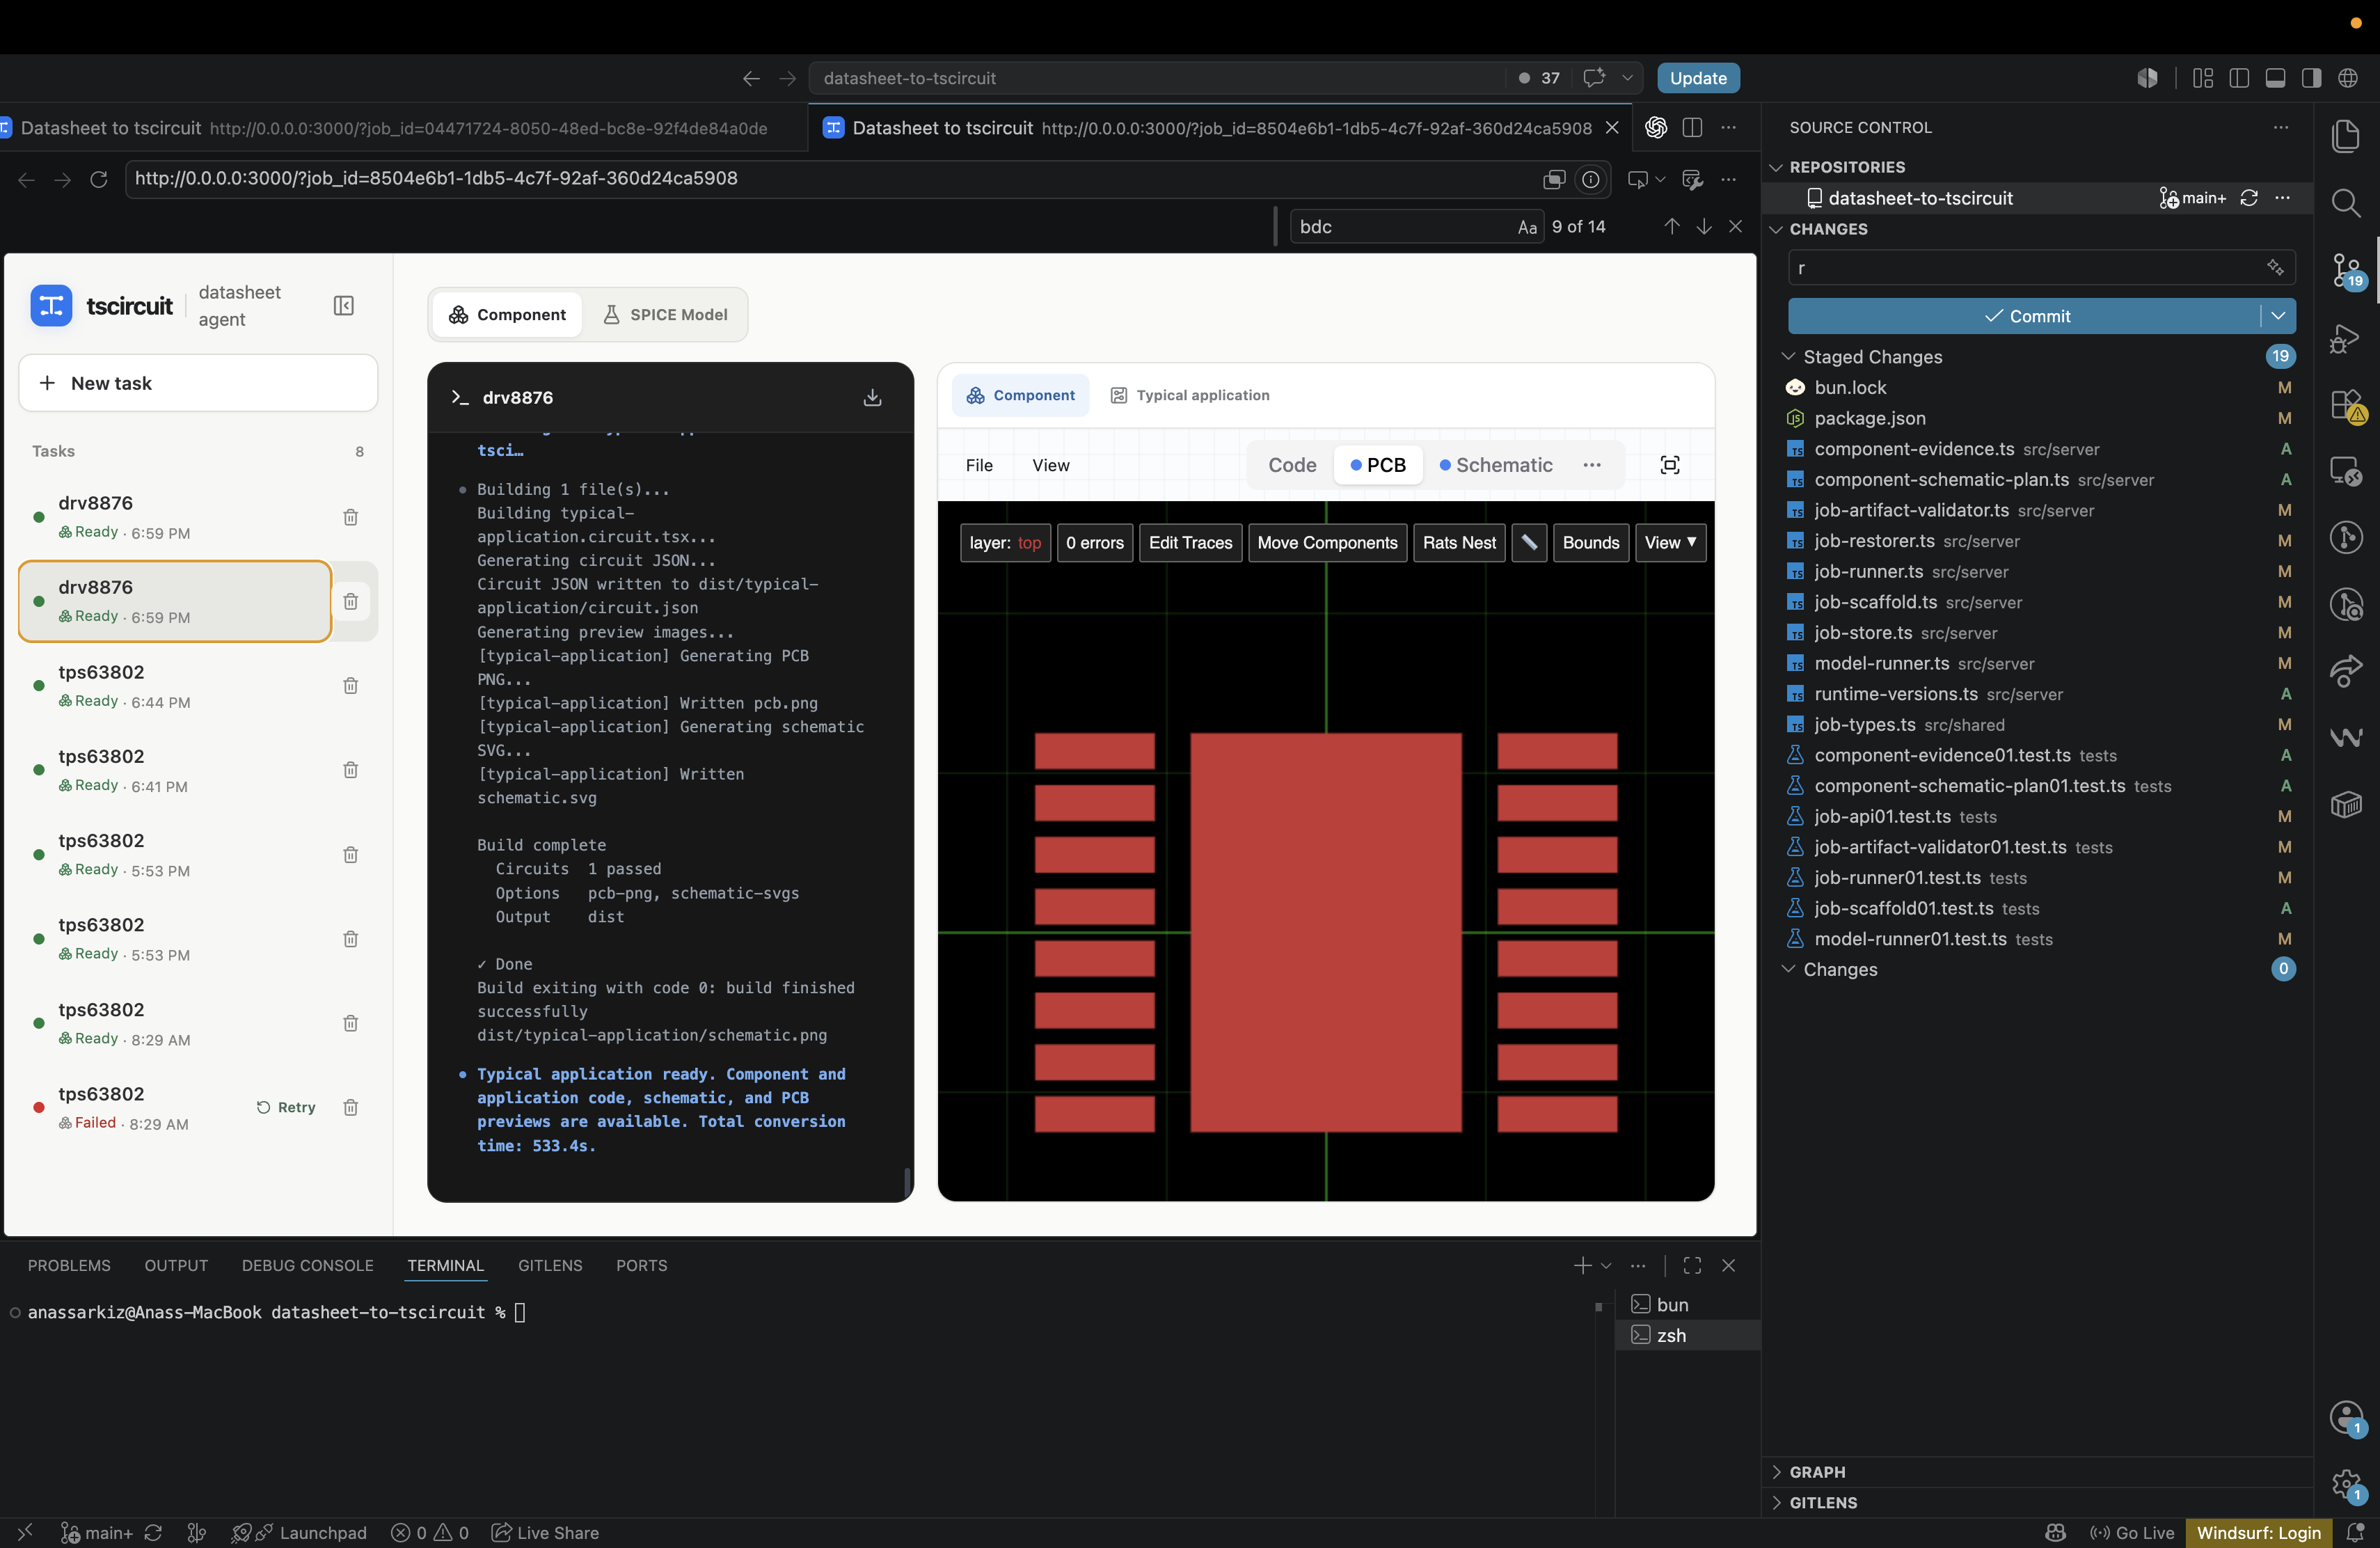The image size is (2380, 1548).
Task: Toggle Match Case in the find bar
Action: 1526,227
